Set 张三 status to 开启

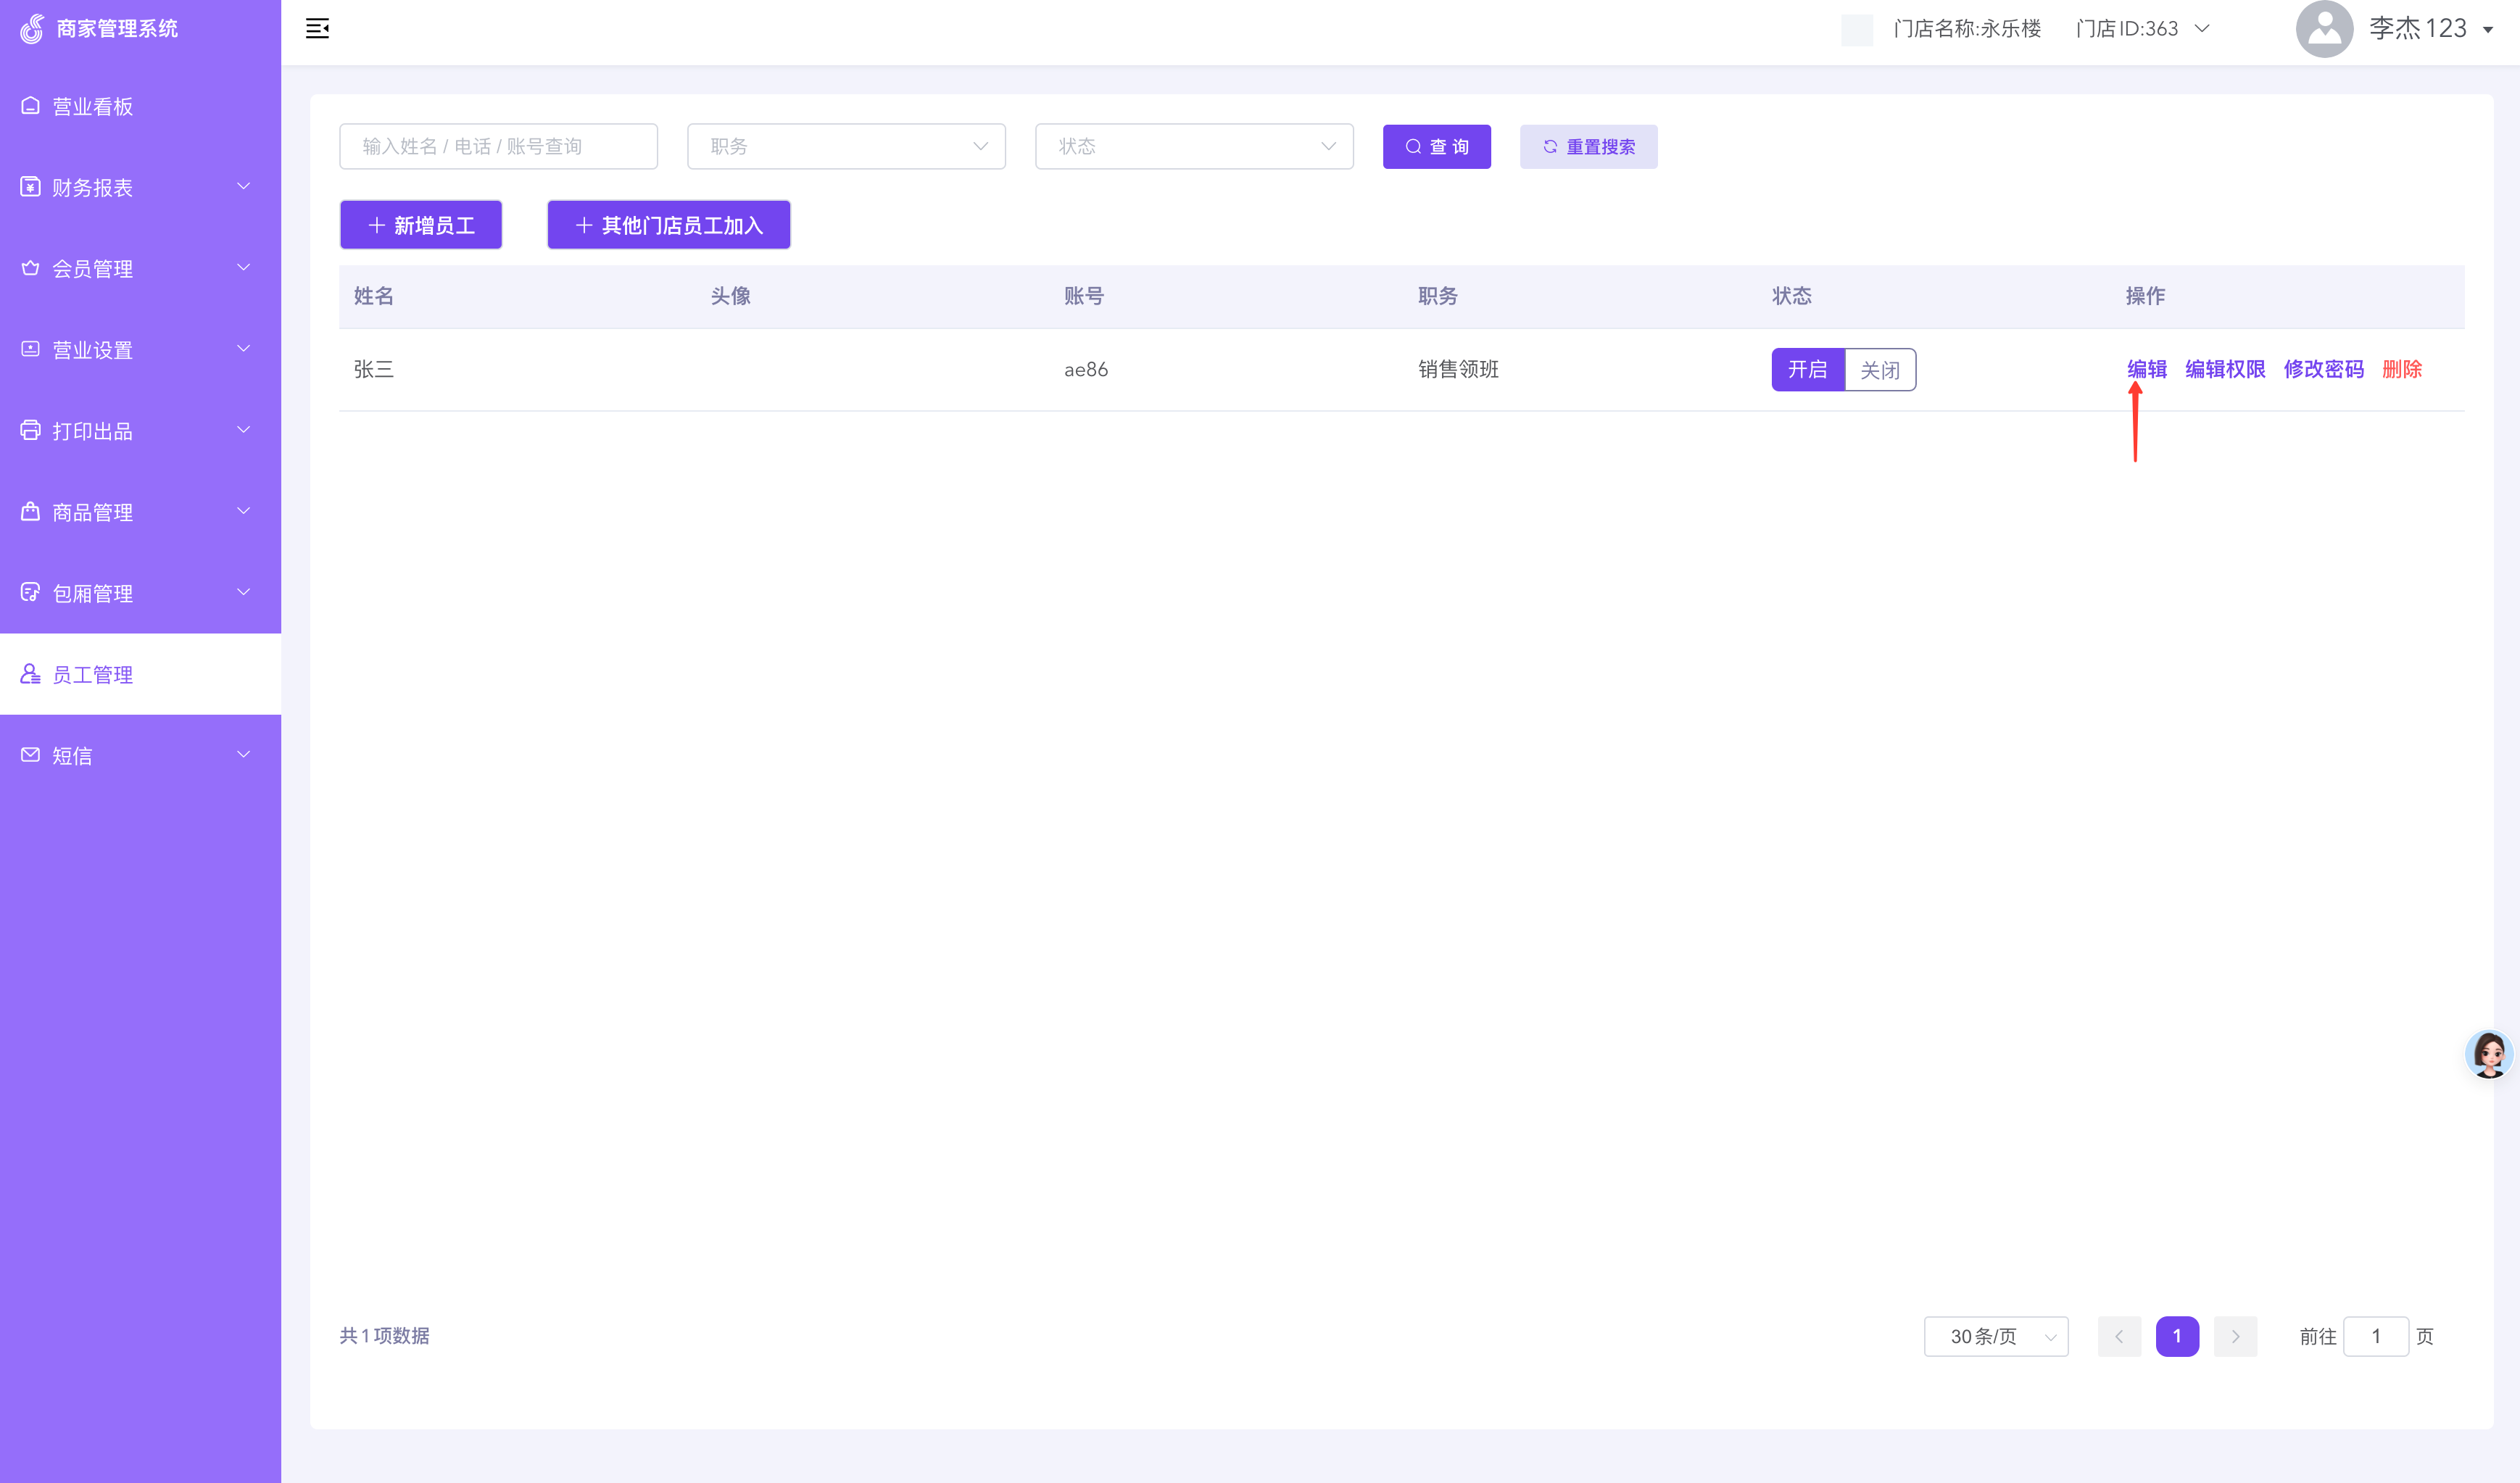click(1807, 369)
